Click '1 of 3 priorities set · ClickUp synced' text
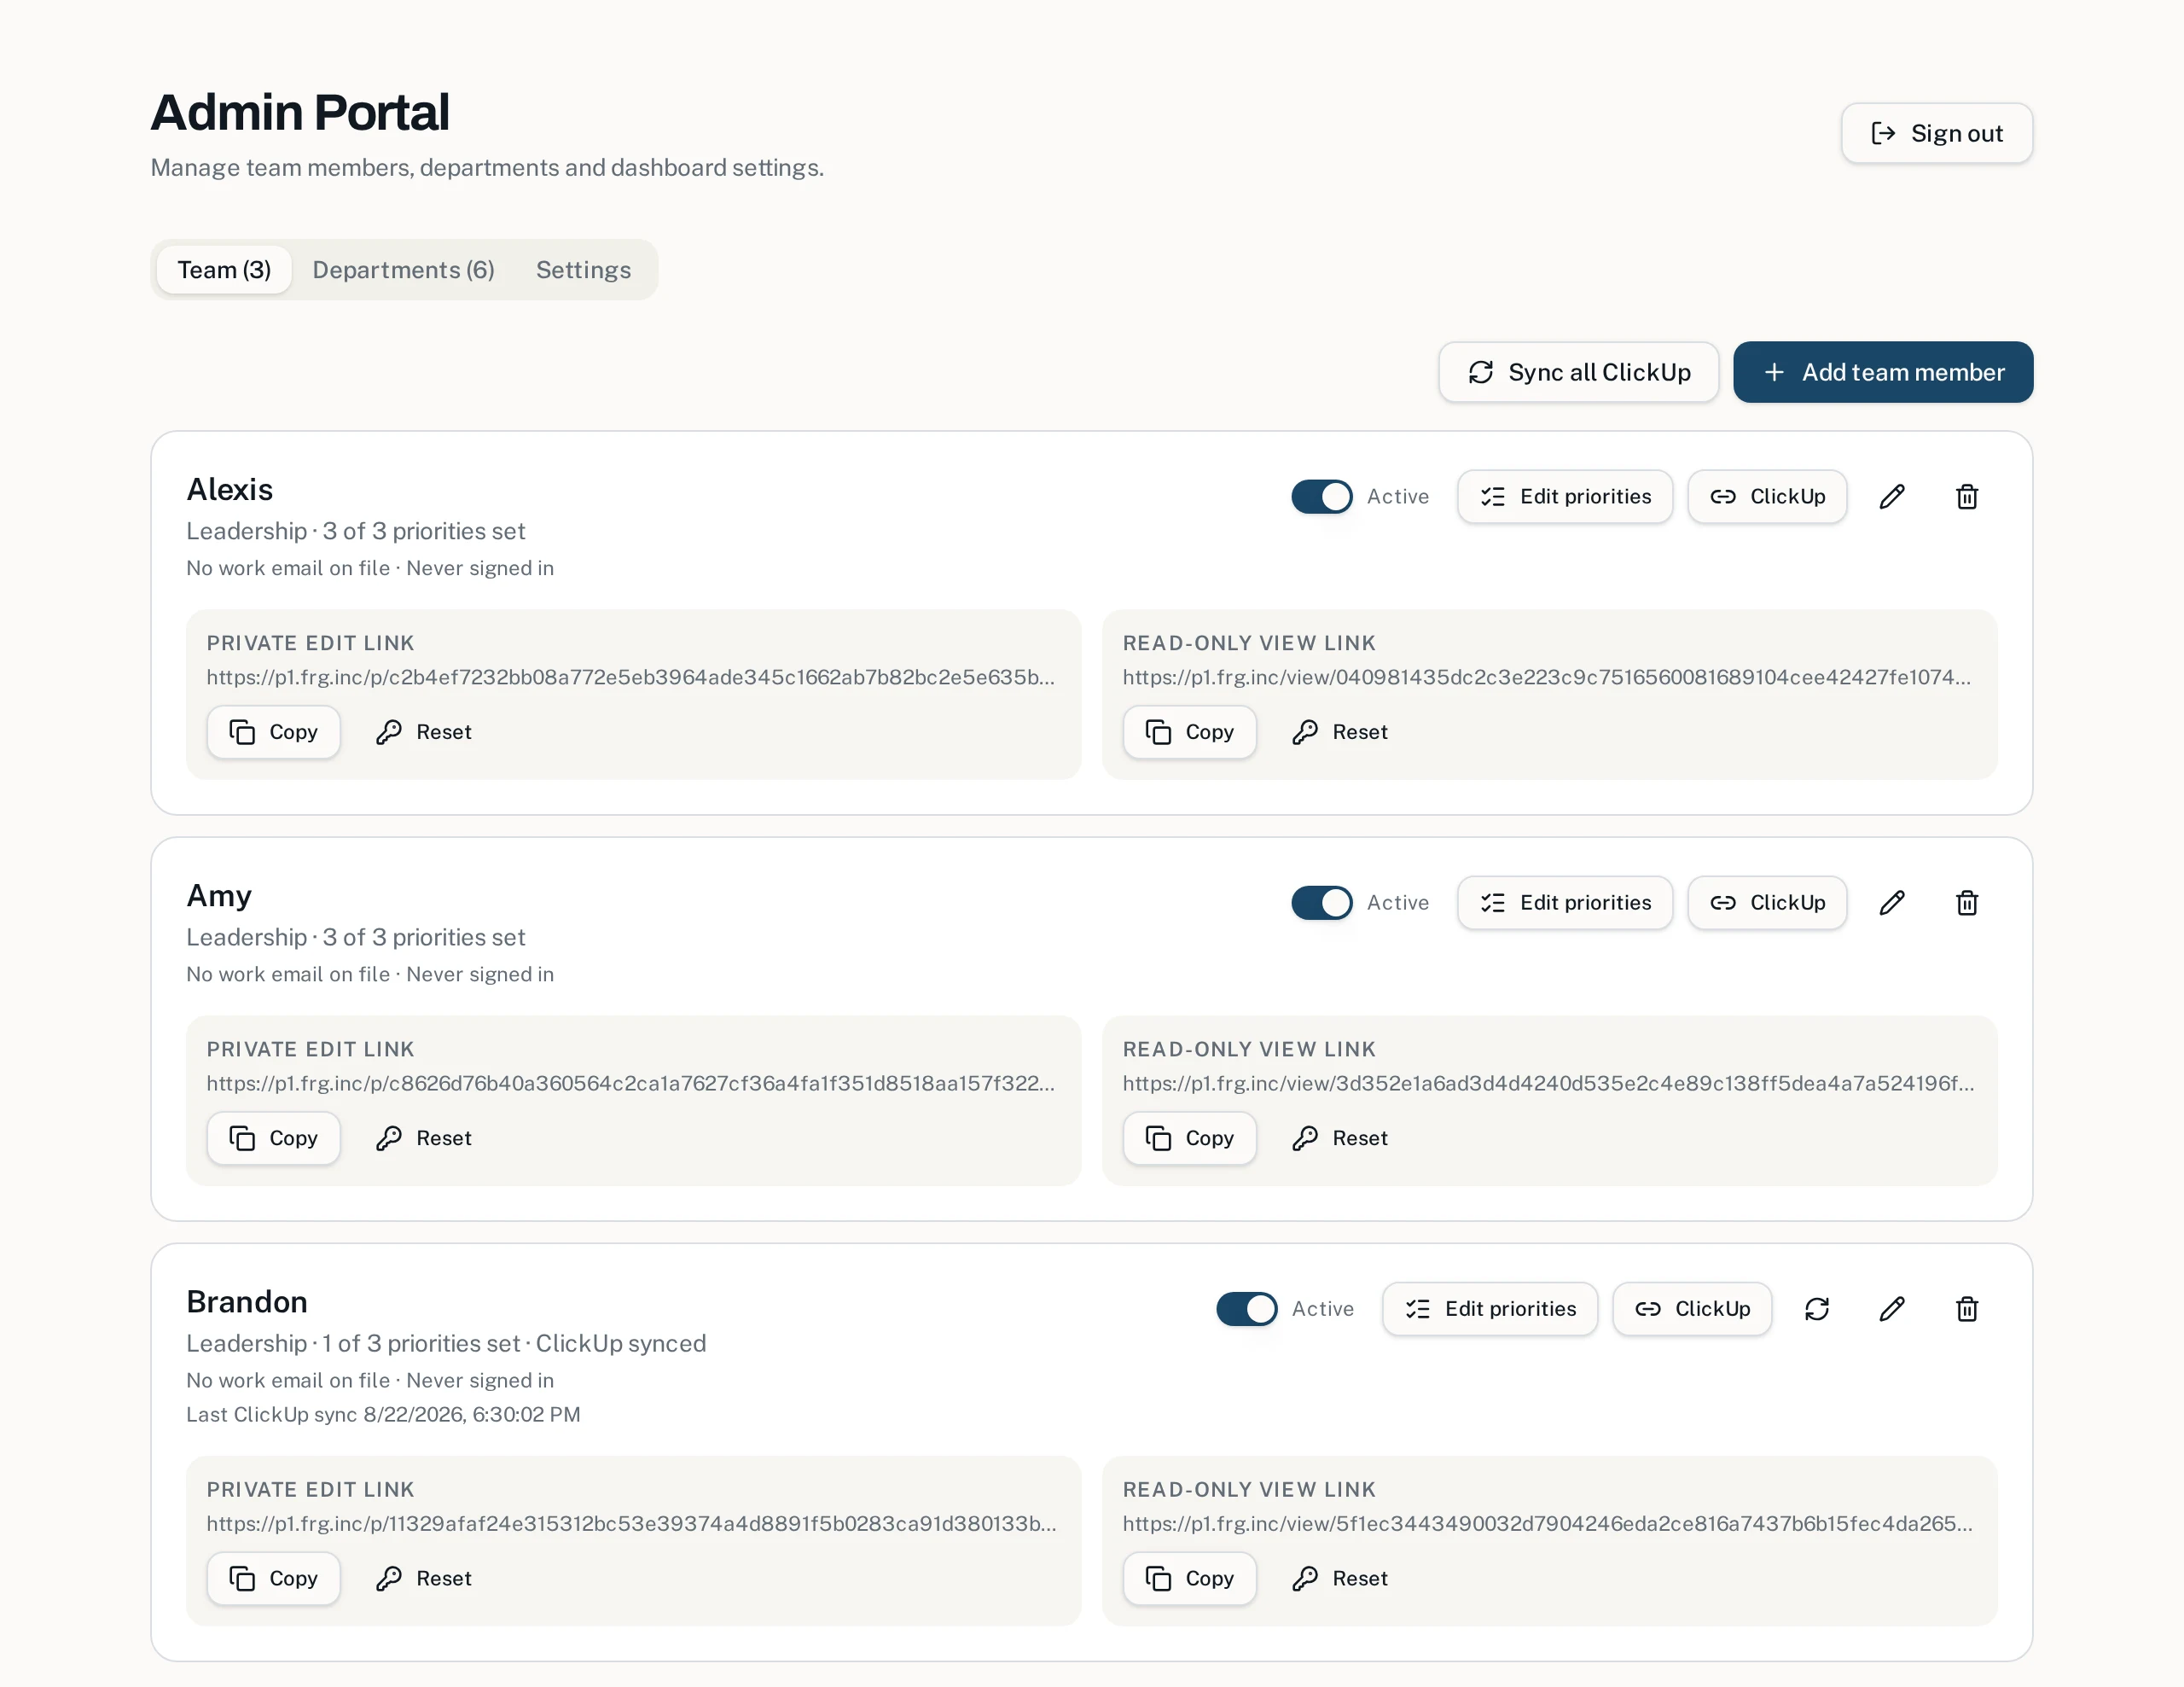 (514, 1343)
